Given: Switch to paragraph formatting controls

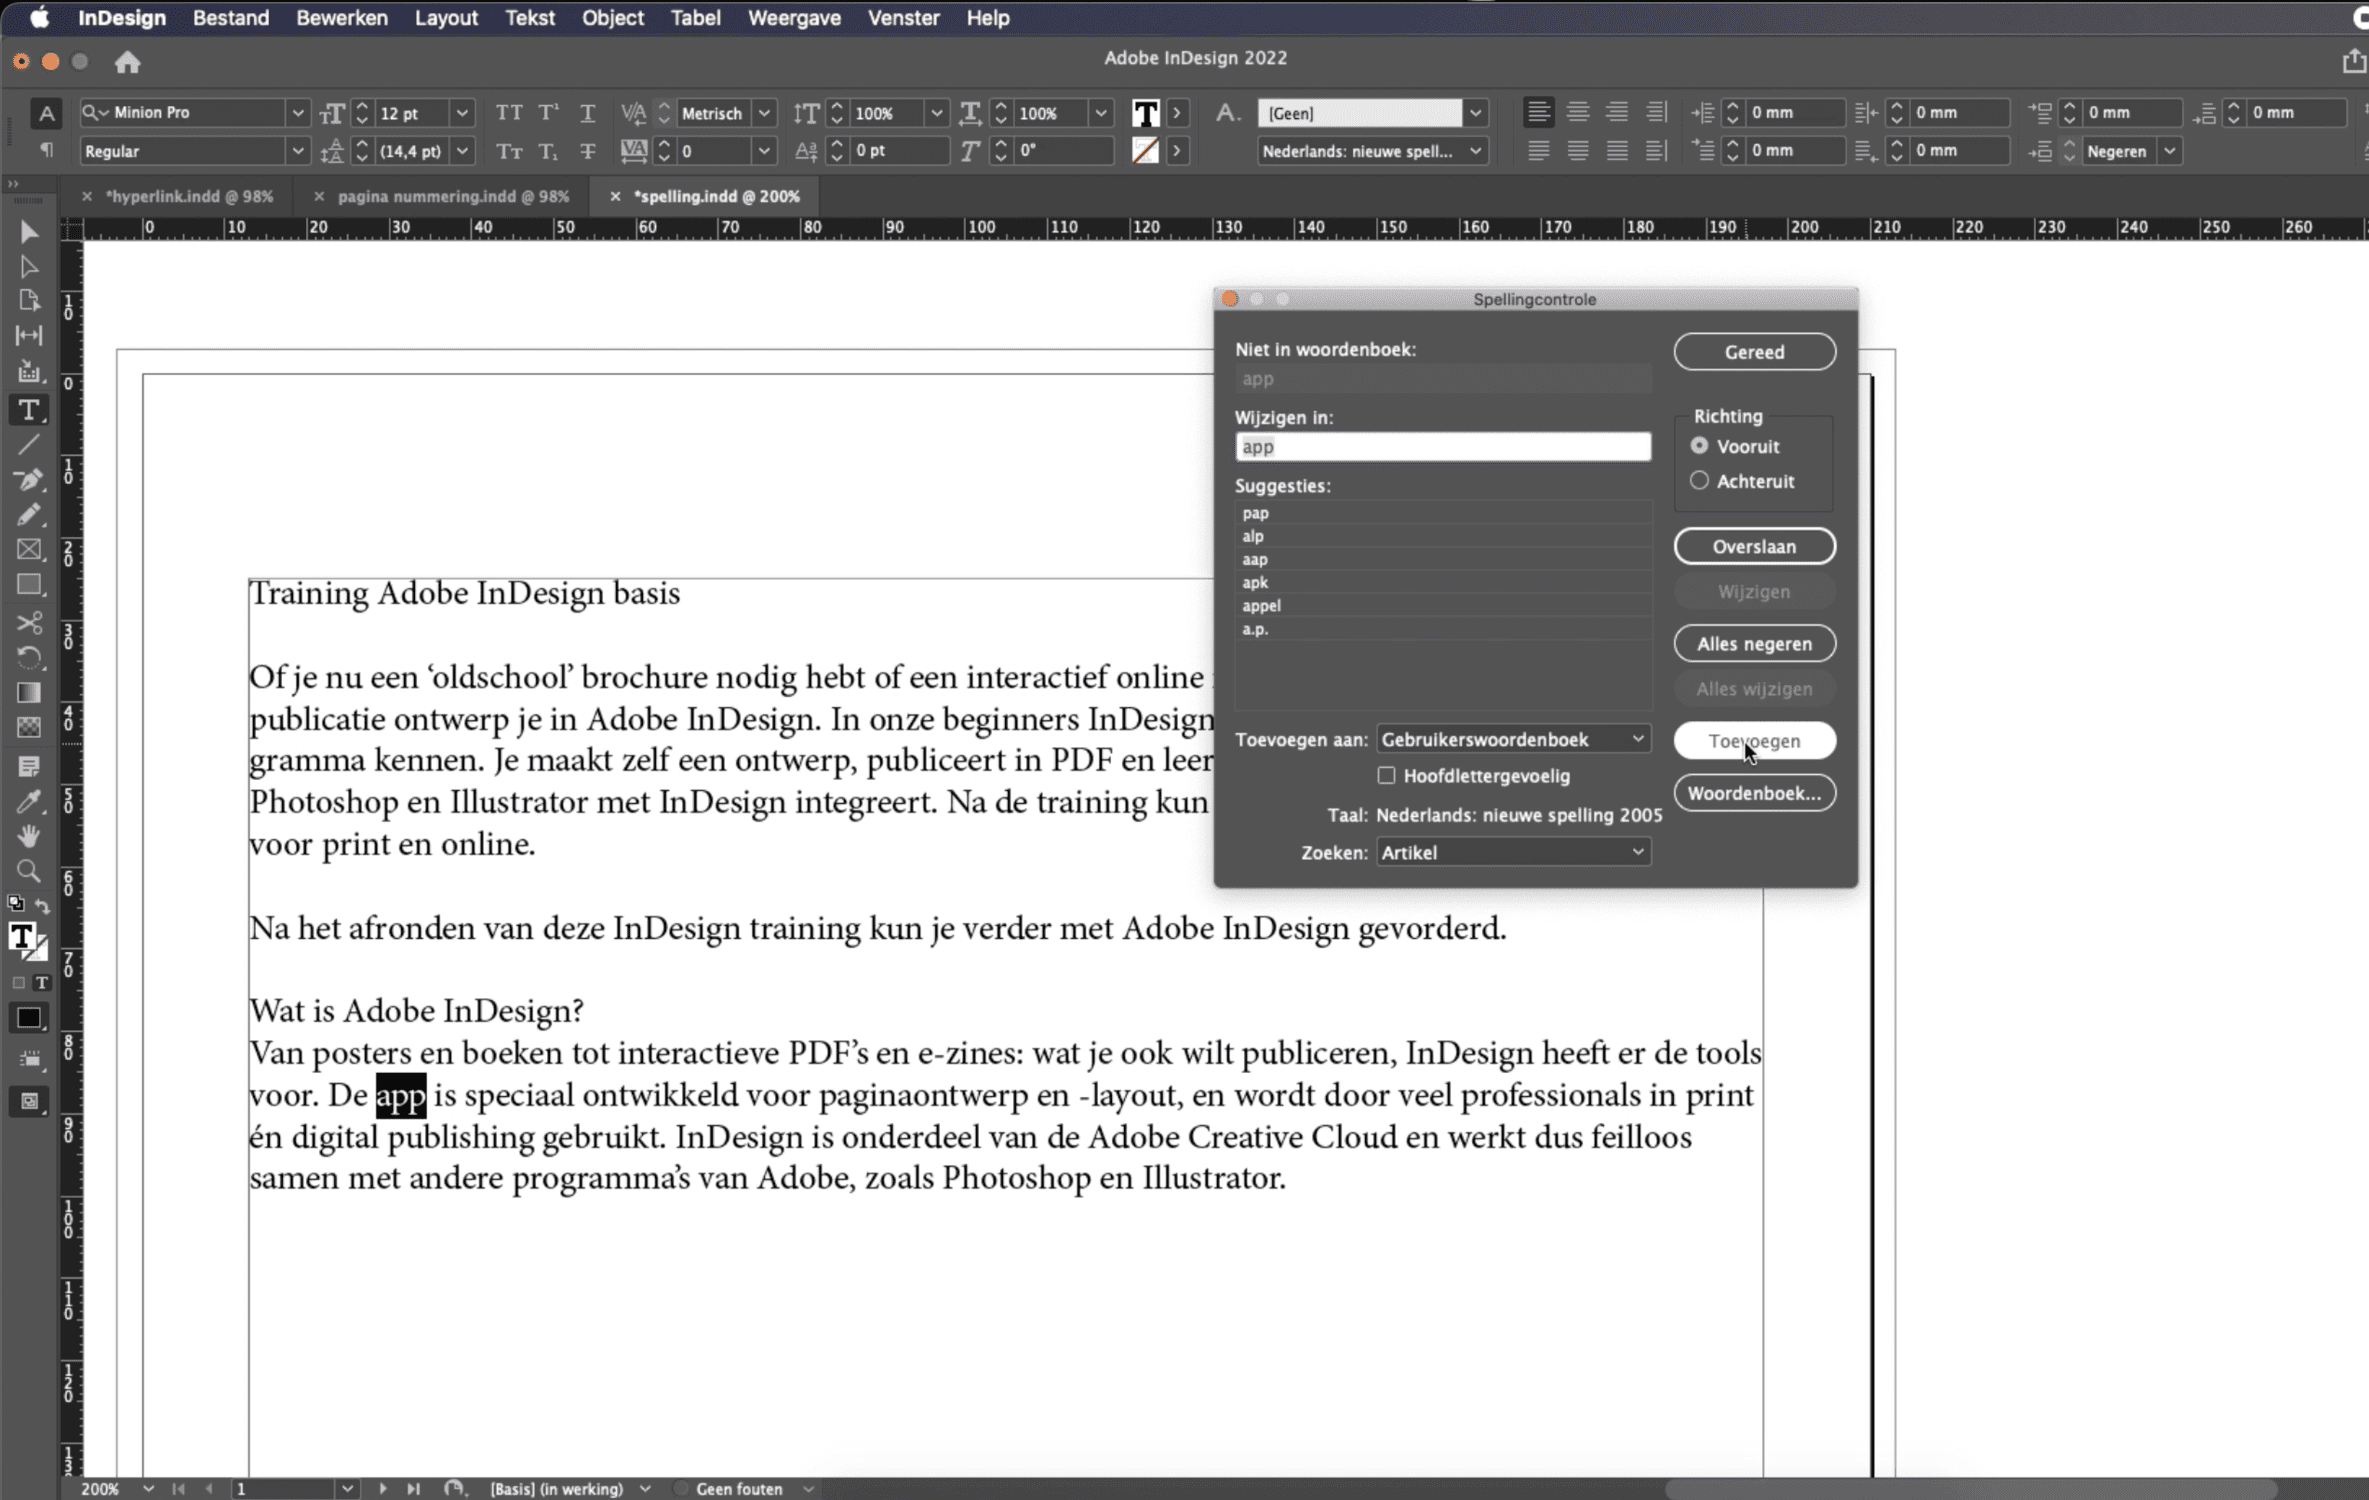Looking at the screenshot, I should click(x=46, y=150).
